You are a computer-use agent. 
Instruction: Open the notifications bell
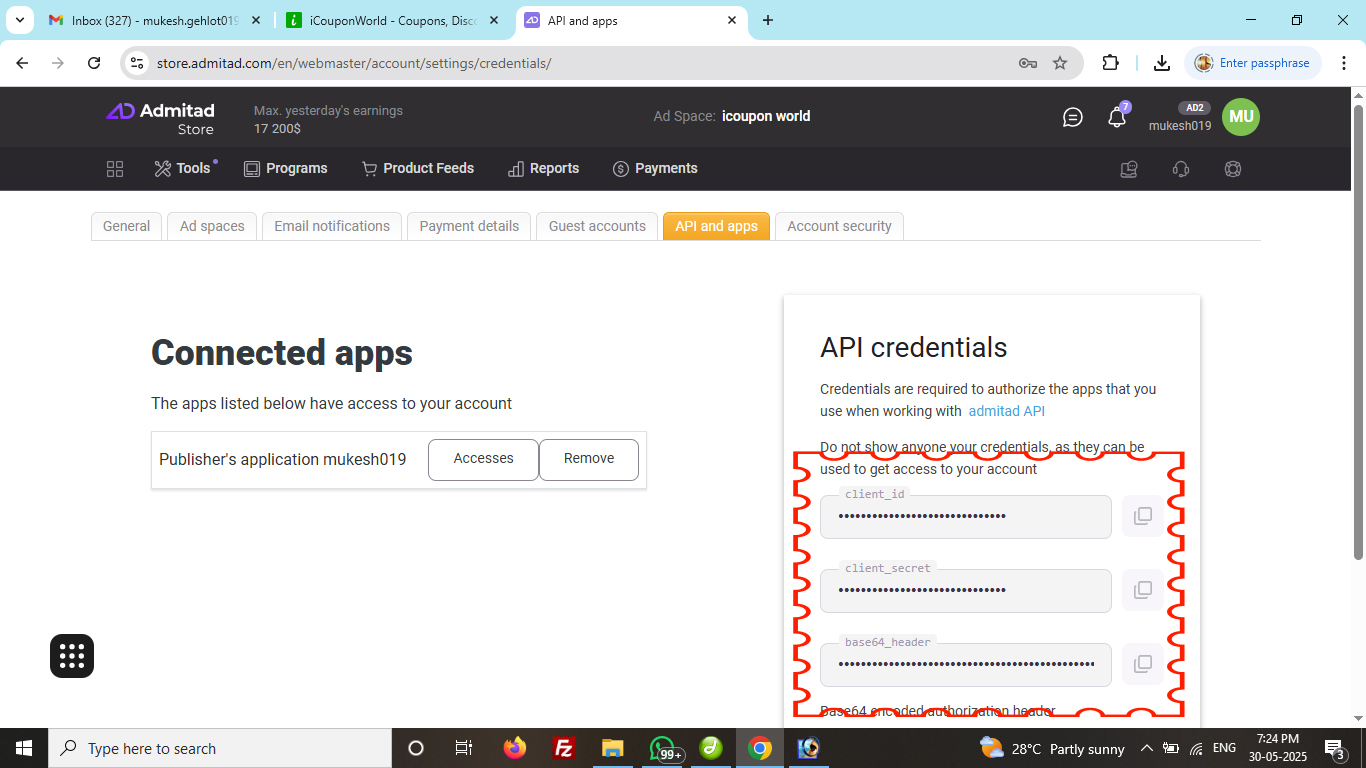tap(1117, 117)
